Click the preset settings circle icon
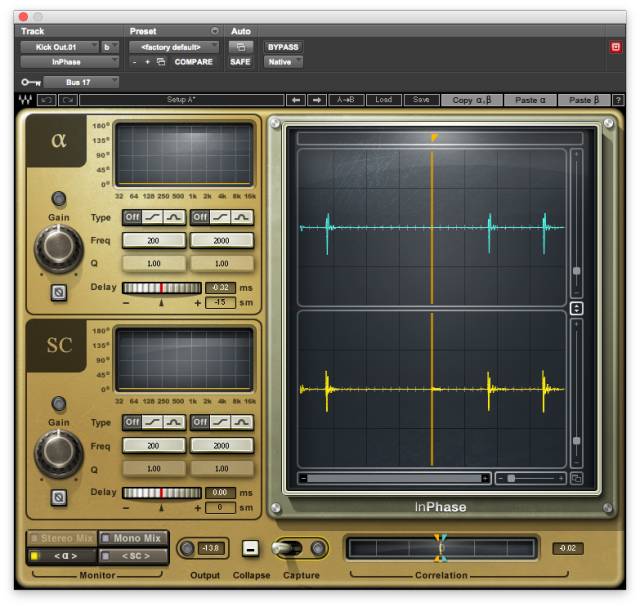The width and height of the screenshot is (640, 607). 215,31
